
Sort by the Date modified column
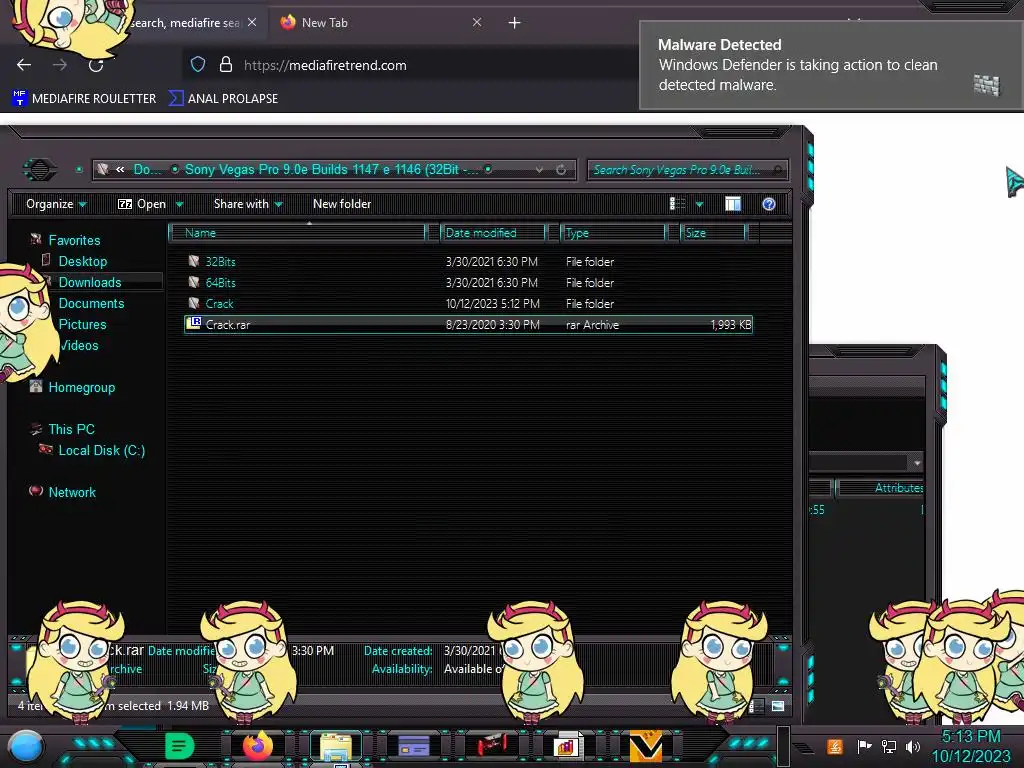pyautogui.click(x=493, y=233)
